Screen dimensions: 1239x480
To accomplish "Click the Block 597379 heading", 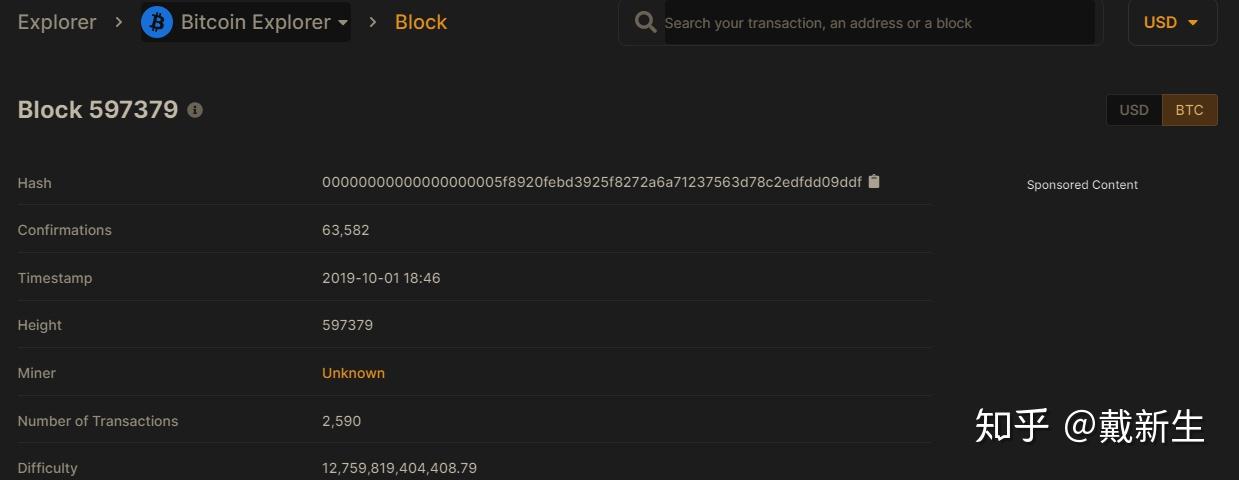I will pyautogui.click(x=98, y=110).
